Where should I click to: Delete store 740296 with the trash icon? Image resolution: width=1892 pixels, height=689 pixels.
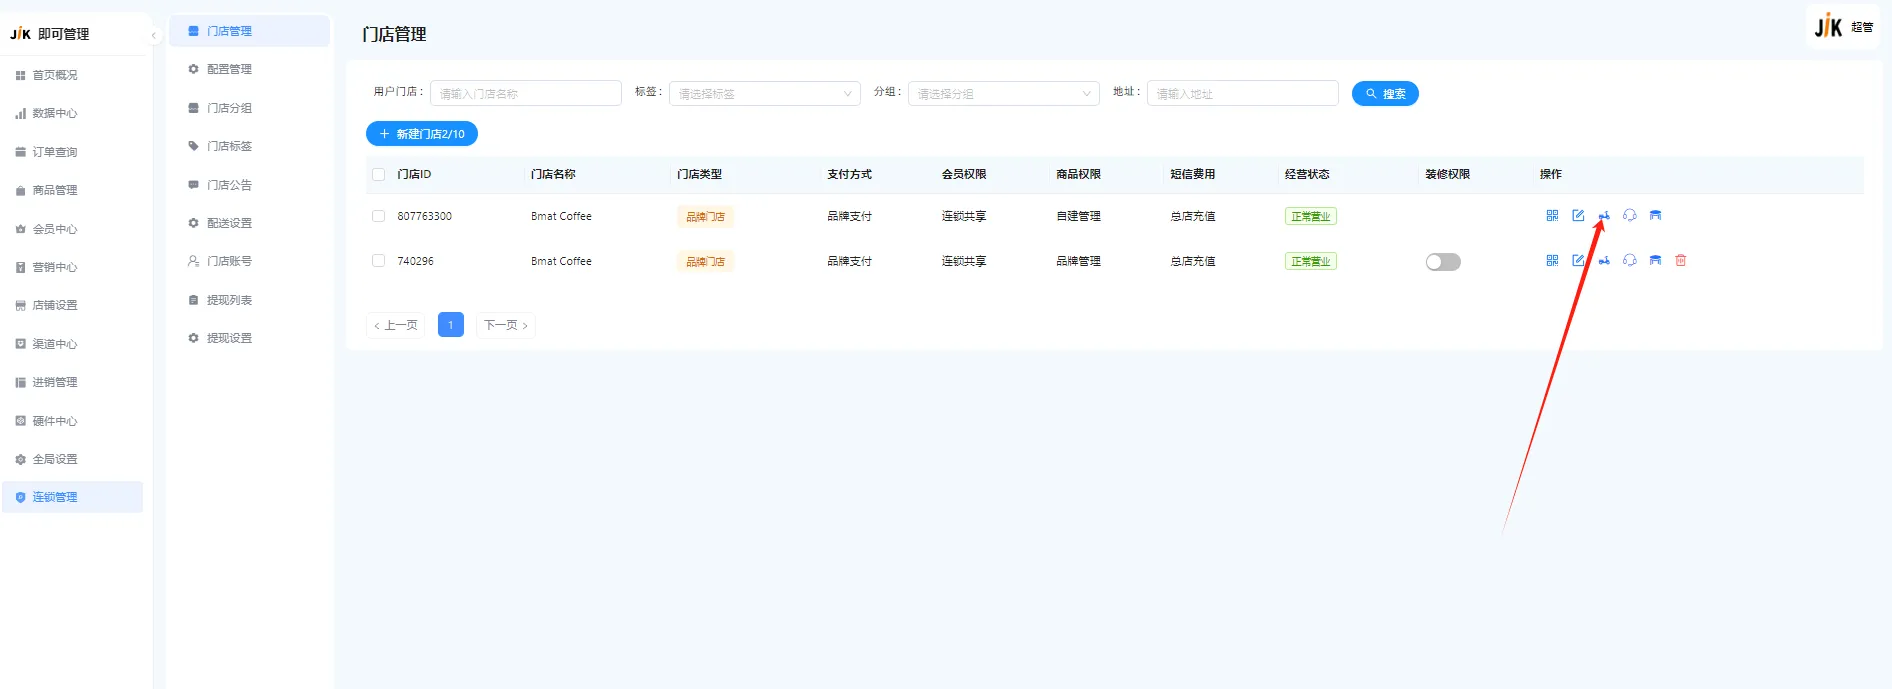[1681, 261]
